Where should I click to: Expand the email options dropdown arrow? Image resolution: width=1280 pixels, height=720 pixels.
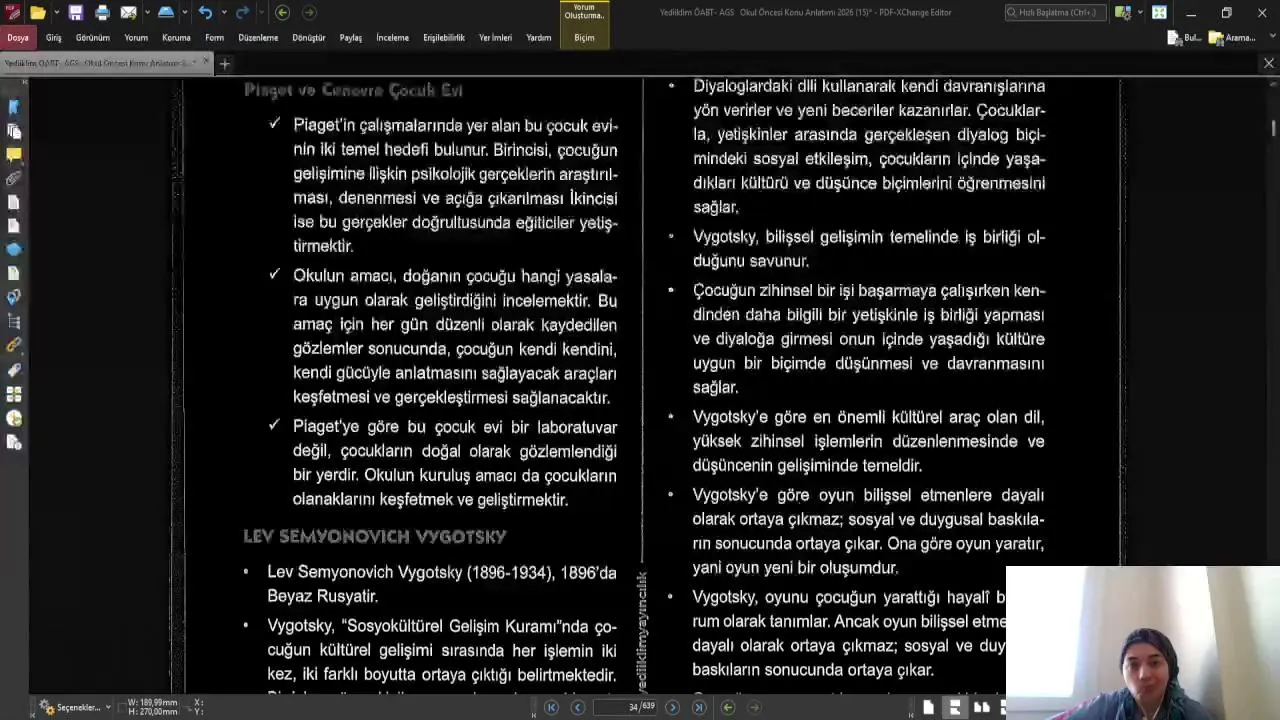coord(146,13)
